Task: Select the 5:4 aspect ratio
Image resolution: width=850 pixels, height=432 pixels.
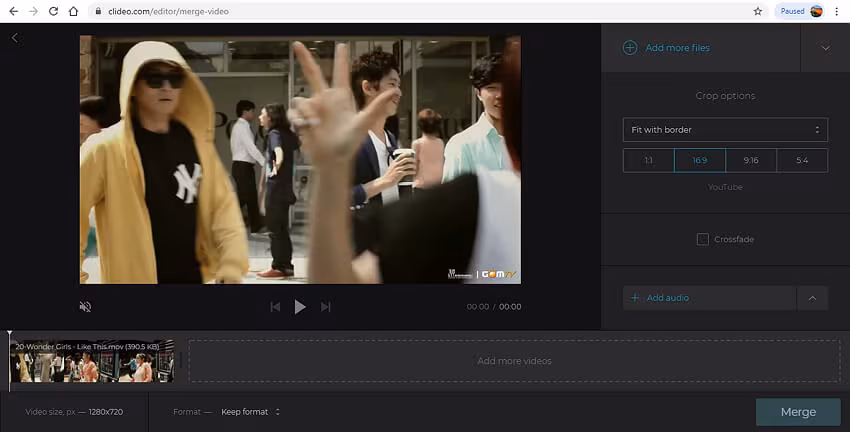Action: point(802,160)
